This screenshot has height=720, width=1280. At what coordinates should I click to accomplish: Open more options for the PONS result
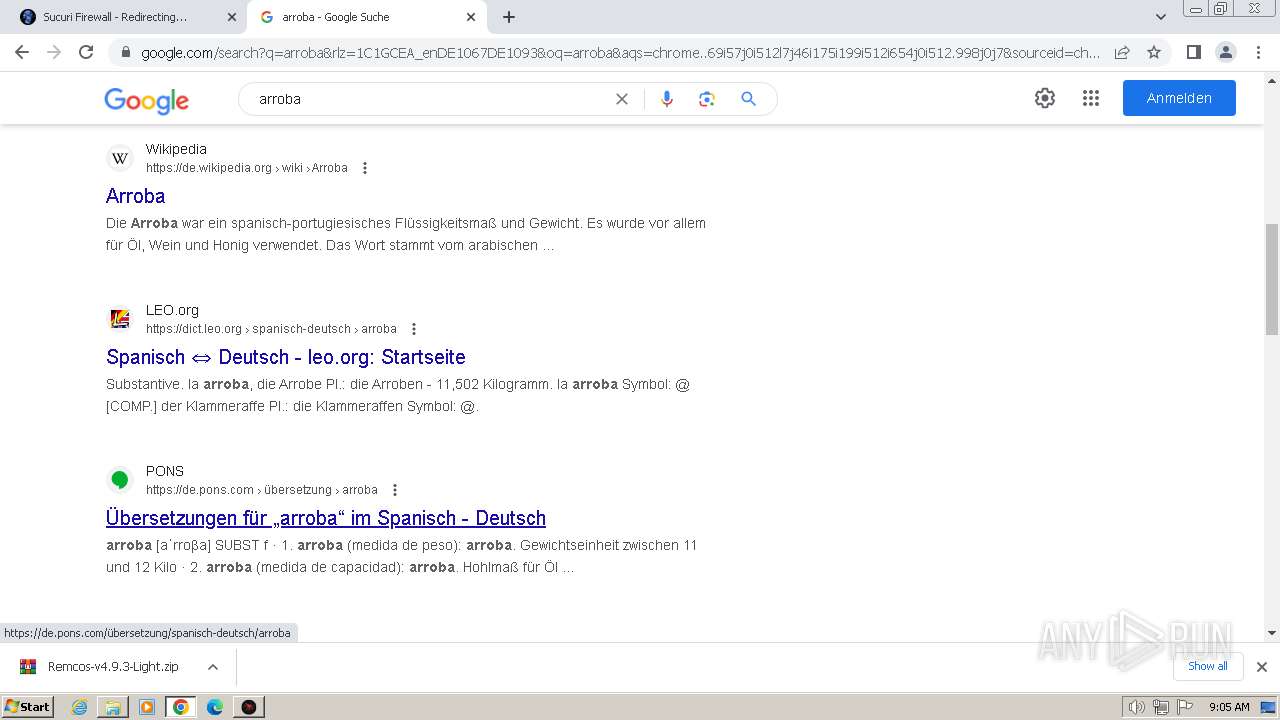point(395,490)
